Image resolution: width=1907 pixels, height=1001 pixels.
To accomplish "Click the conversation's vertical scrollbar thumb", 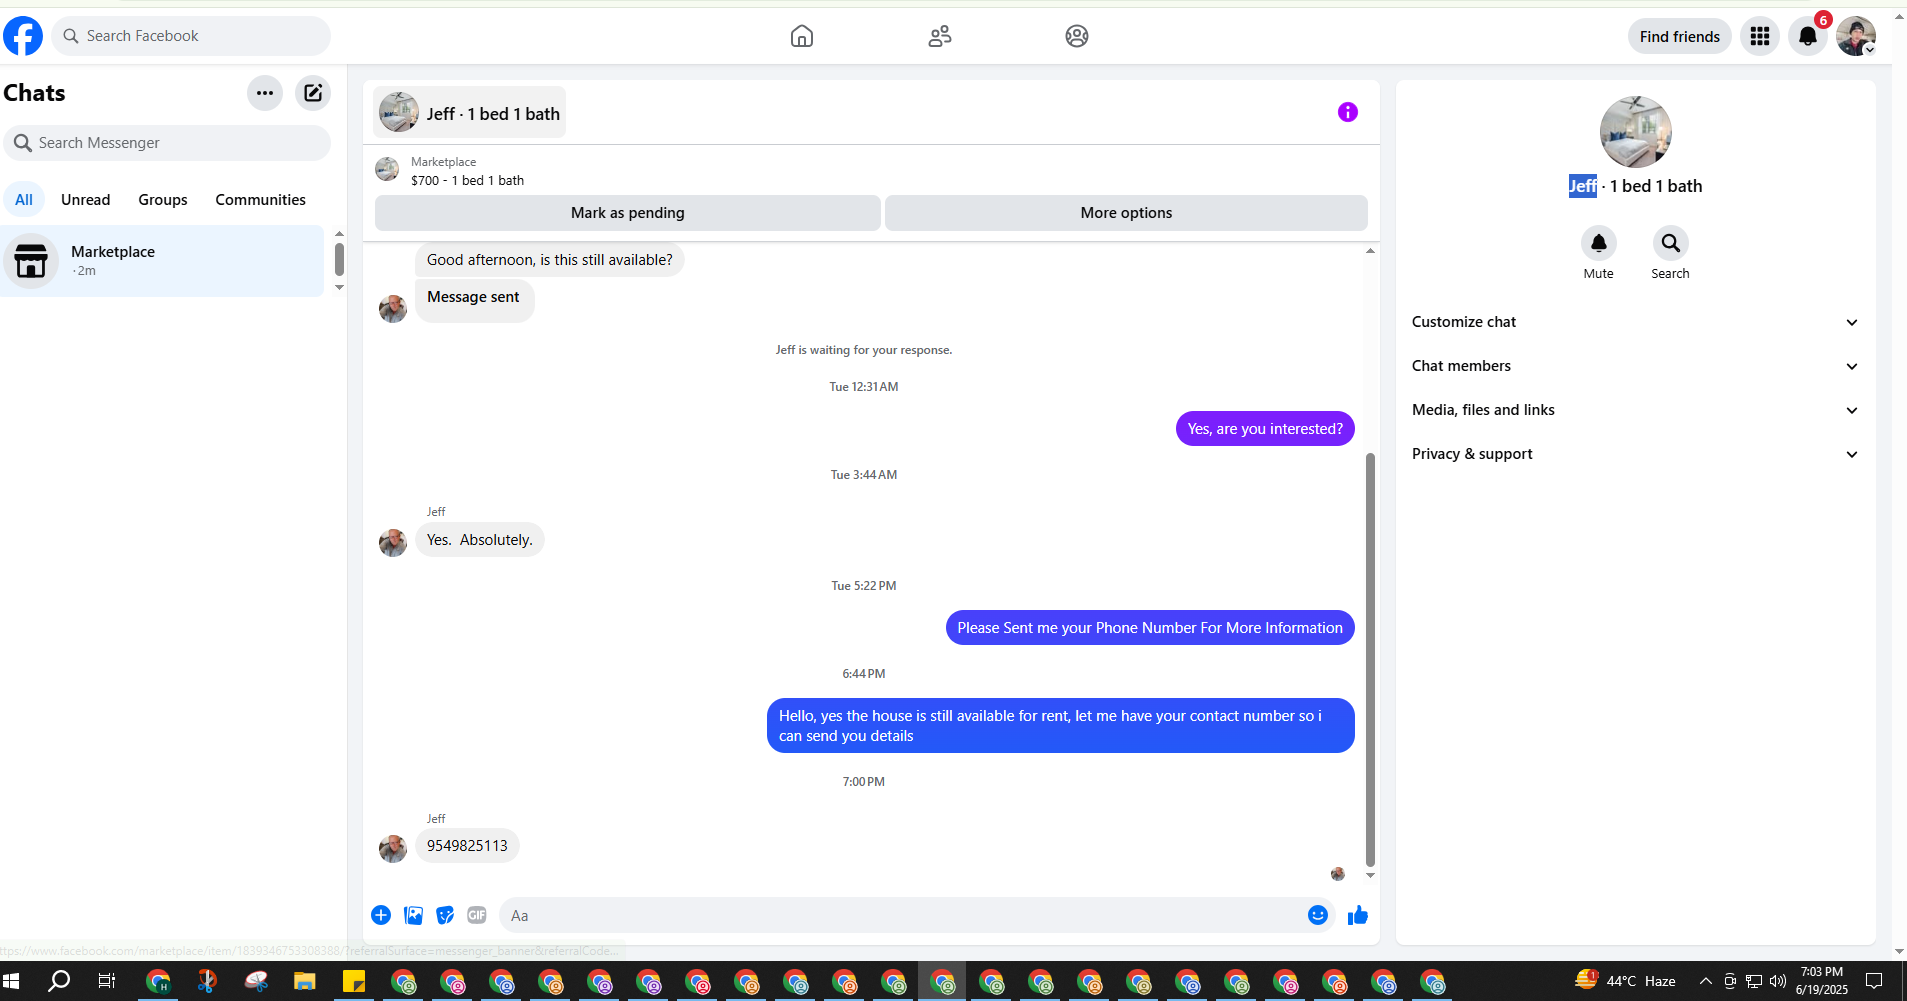I will tap(1370, 659).
